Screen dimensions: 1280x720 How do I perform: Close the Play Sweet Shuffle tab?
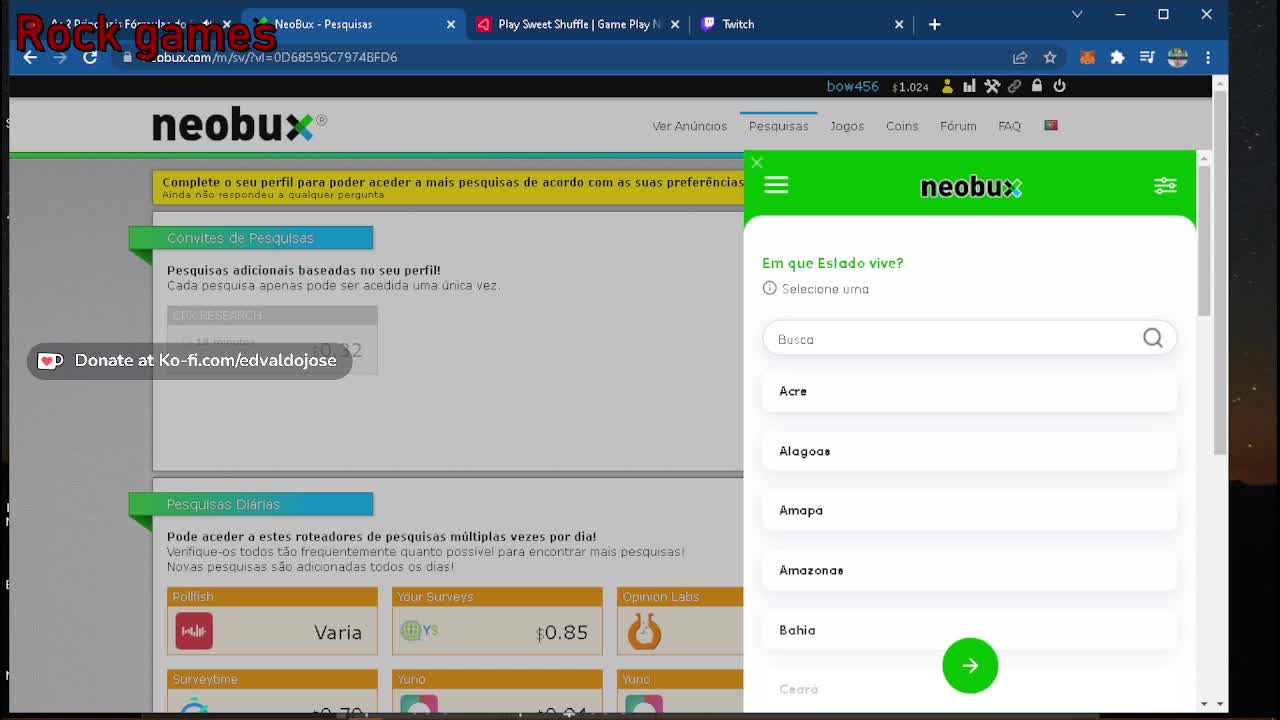click(x=675, y=24)
